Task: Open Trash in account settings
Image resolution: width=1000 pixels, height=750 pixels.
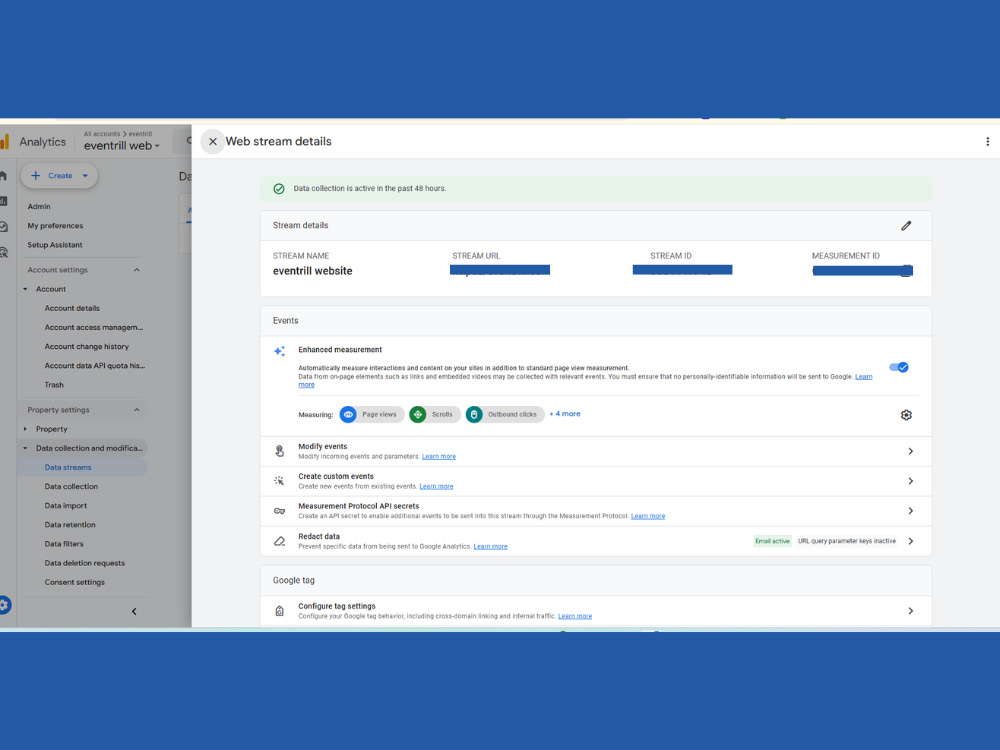Action: [x=54, y=385]
